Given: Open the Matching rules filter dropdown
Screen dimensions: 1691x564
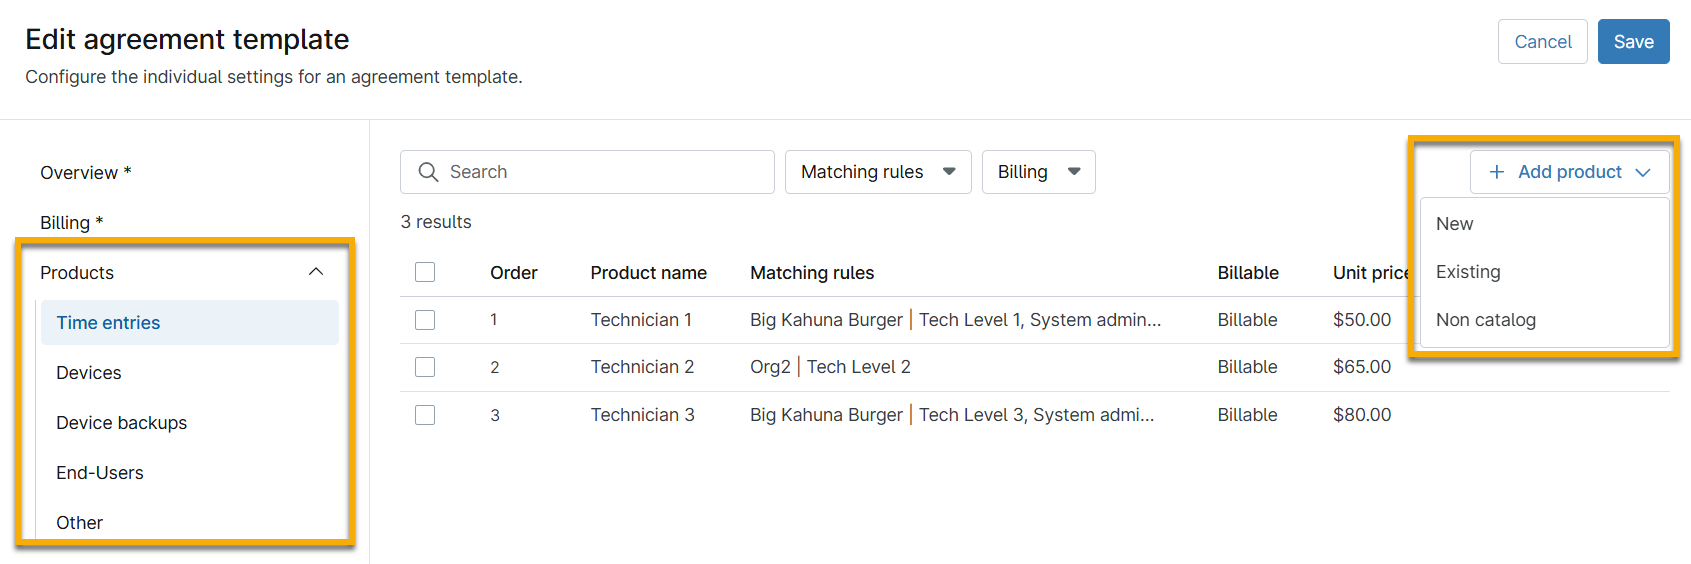Looking at the screenshot, I should pyautogui.click(x=877, y=172).
